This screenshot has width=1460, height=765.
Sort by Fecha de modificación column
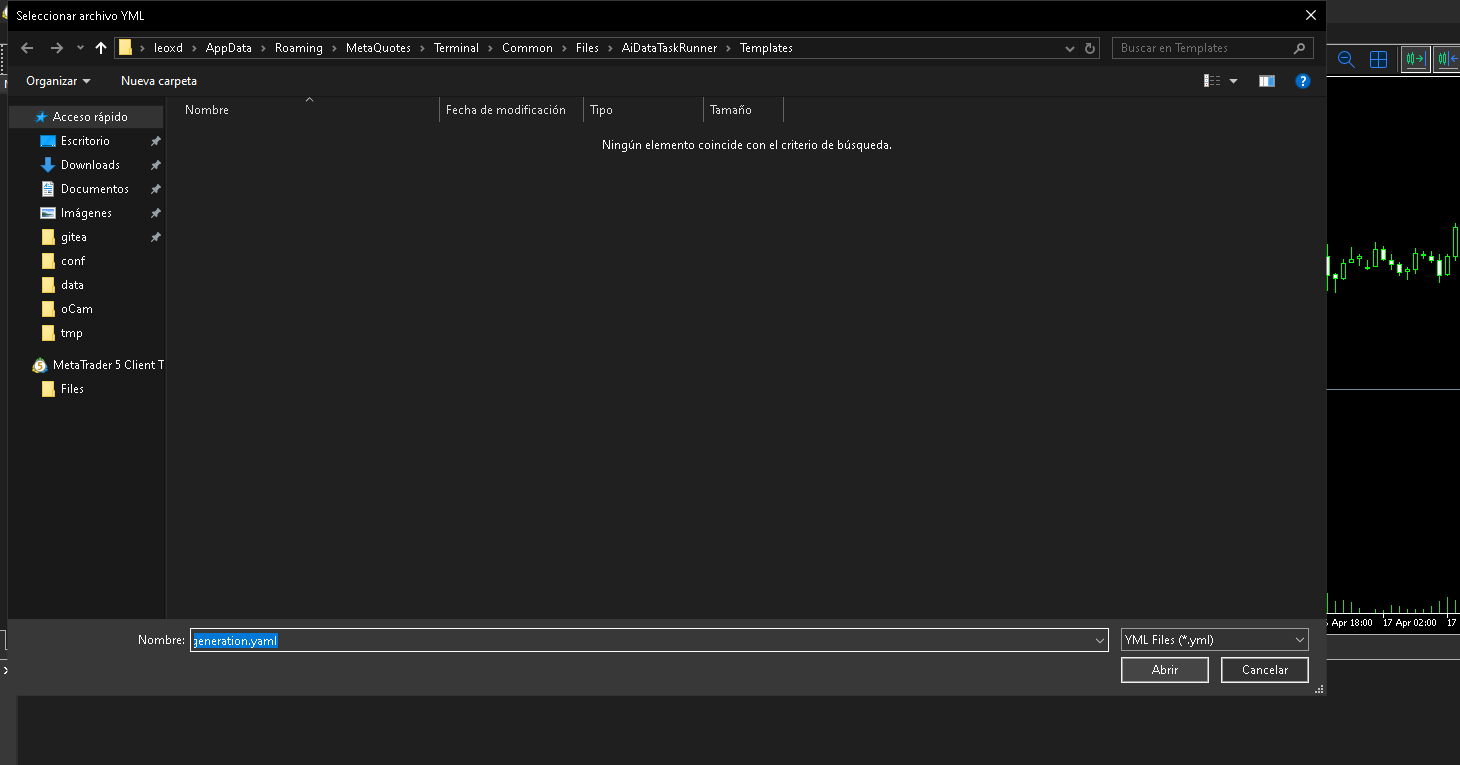click(x=506, y=110)
